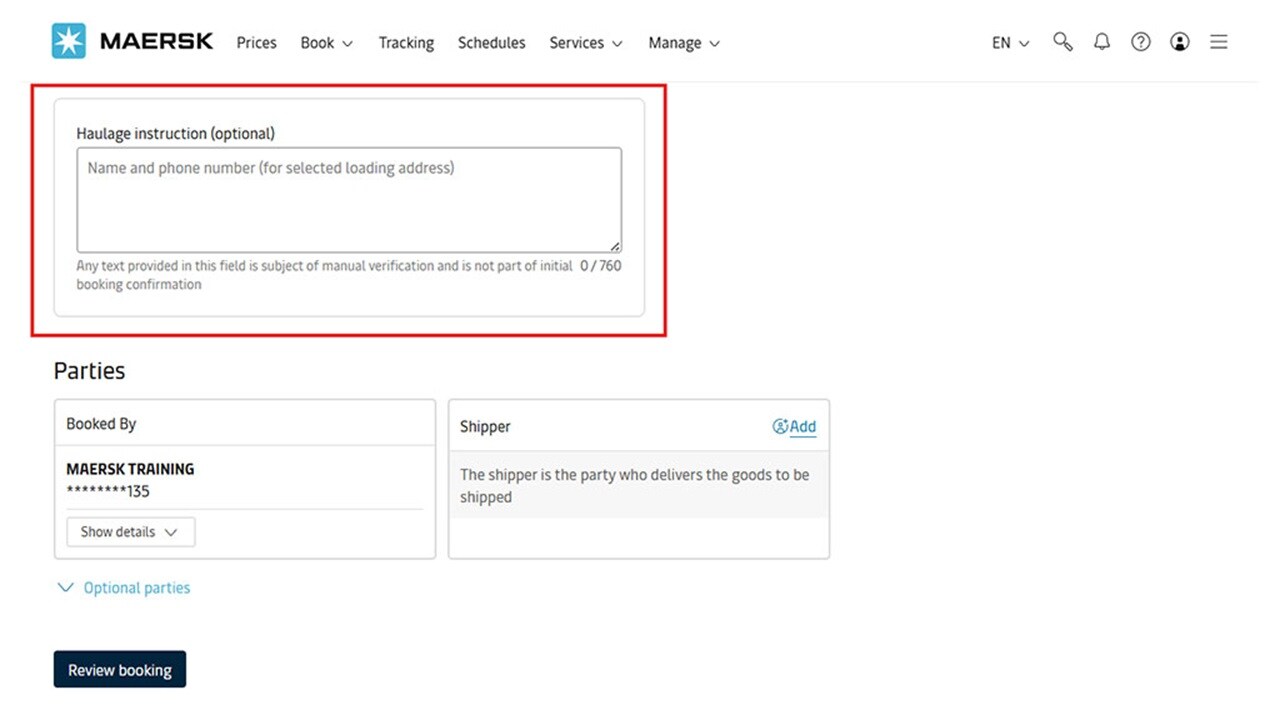Image resolution: width=1280 pixels, height=720 pixels.
Task: Go to the Prices page
Action: tap(256, 43)
